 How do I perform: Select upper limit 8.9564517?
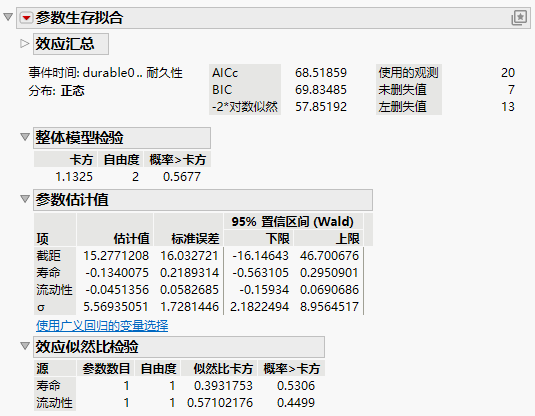(330, 307)
